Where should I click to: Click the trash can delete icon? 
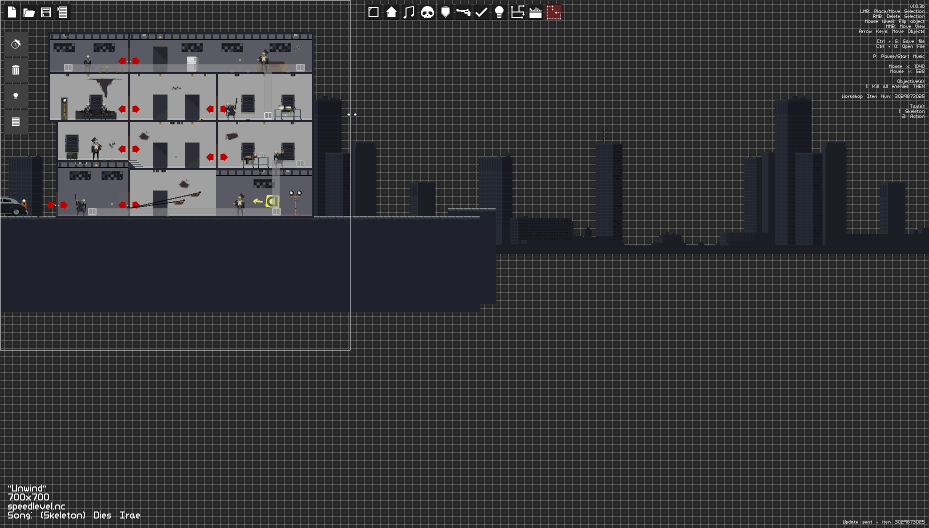tap(16, 70)
